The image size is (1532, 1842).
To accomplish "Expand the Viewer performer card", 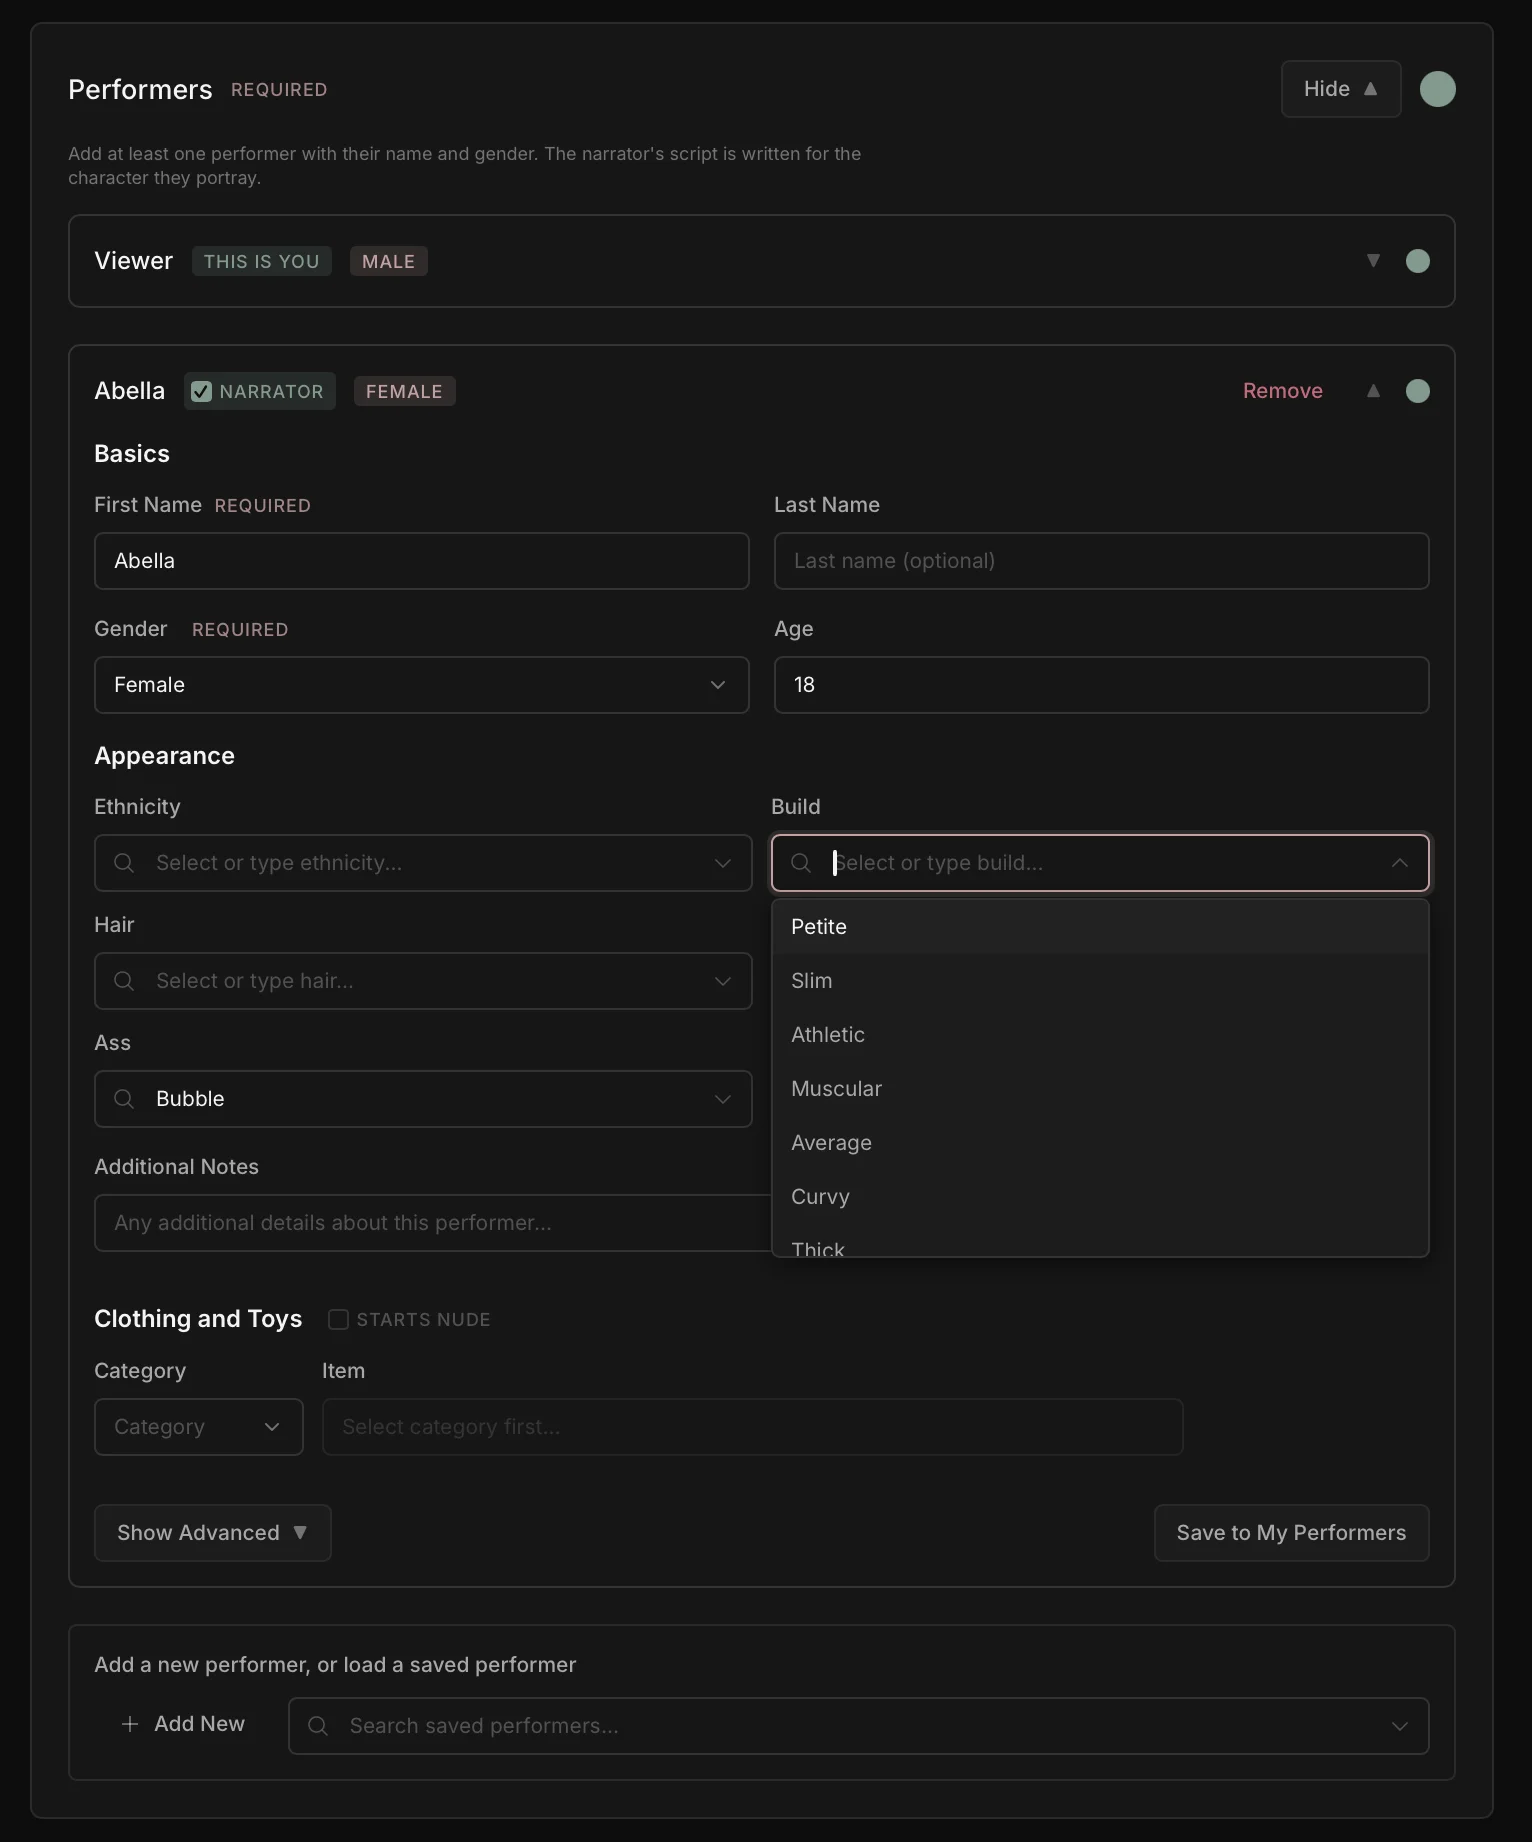I will (1373, 261).
